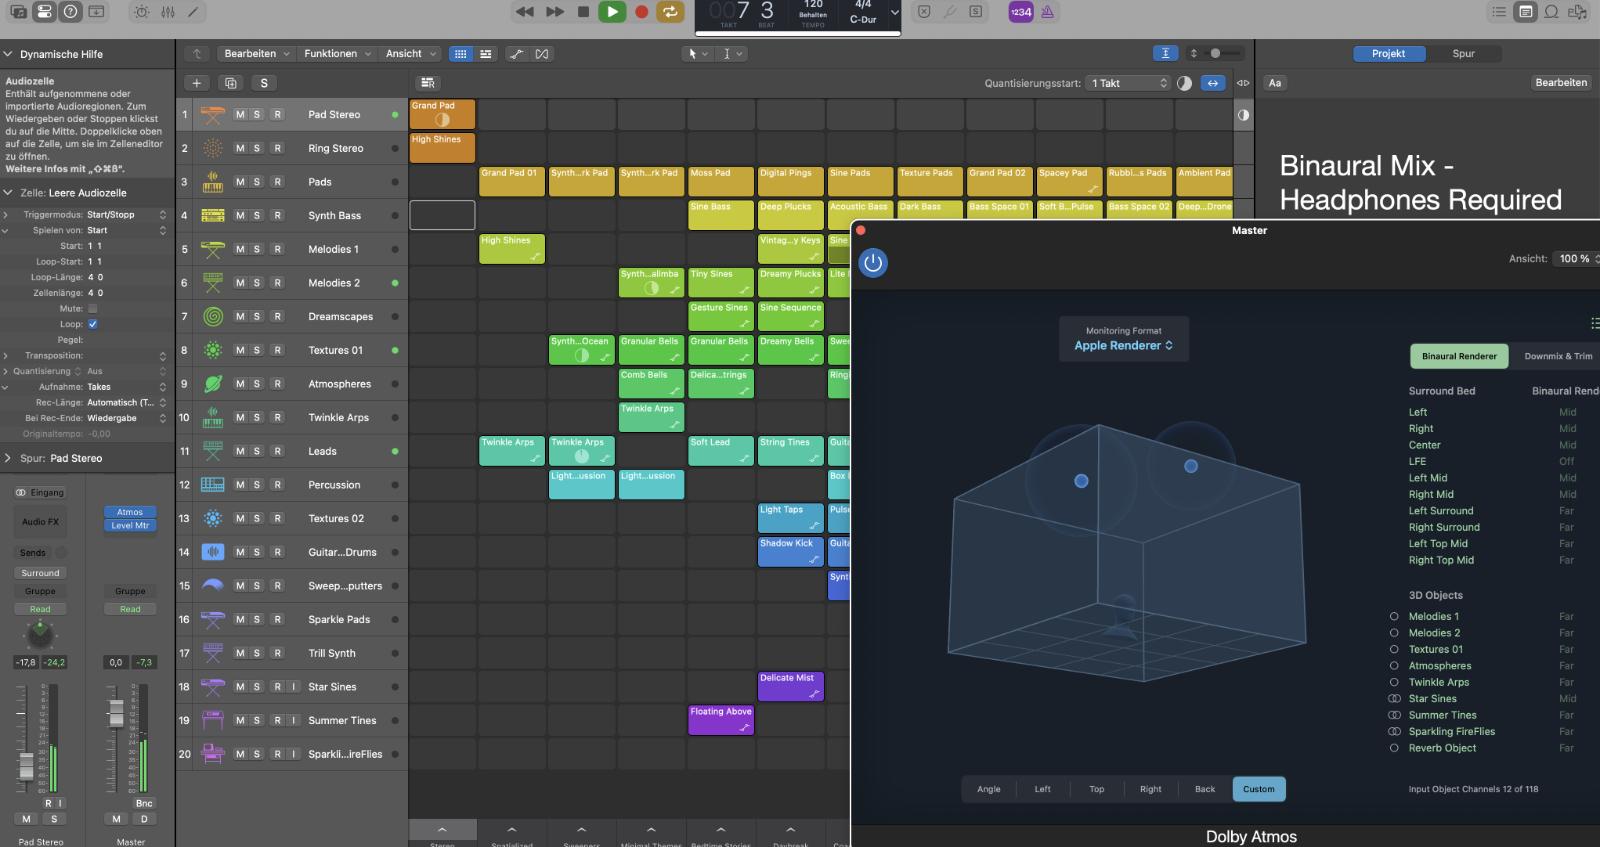Screen dimensions: 1600x847
Task: Show the Tracks area view button
Action: [485, 54]
